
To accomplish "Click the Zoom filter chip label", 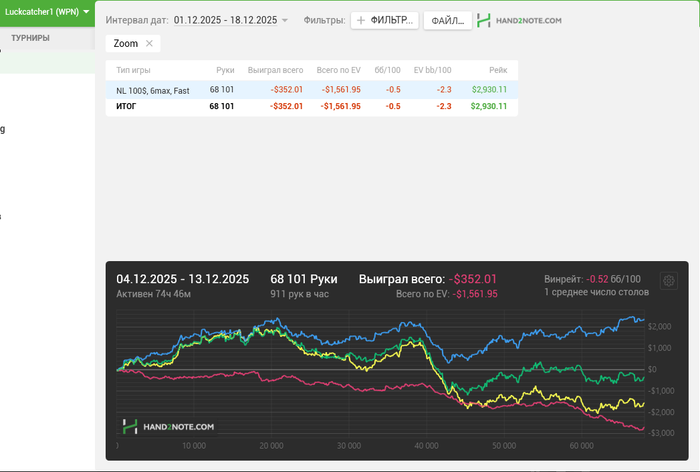I will point(126,44).
